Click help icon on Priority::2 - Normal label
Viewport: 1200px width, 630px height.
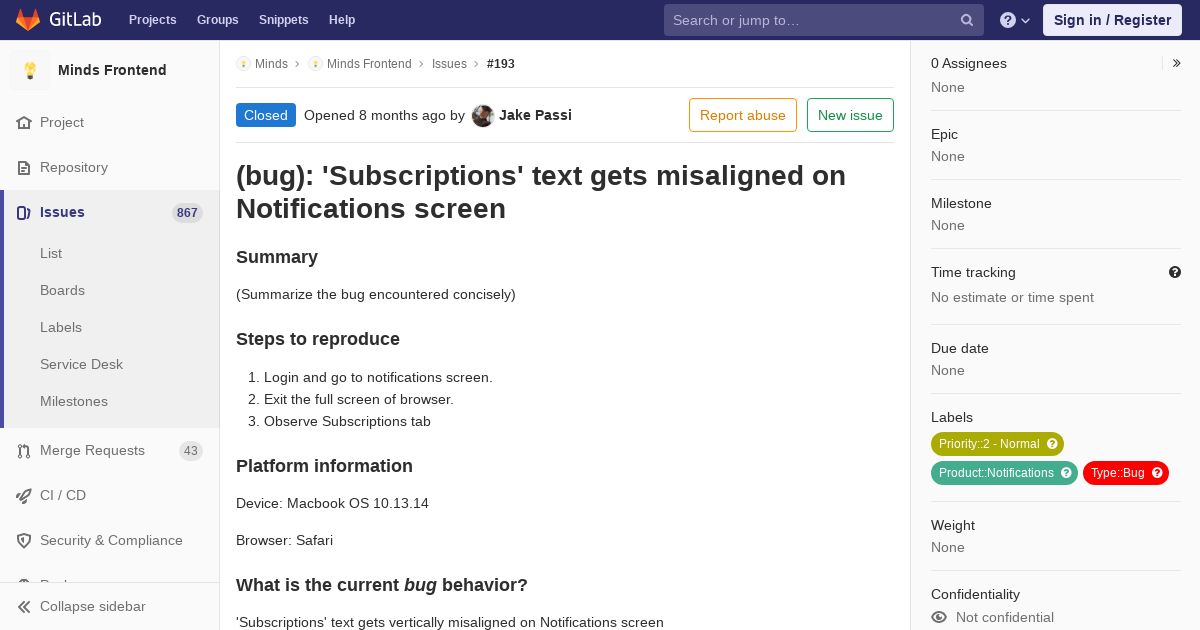[x=1052, y=444]
